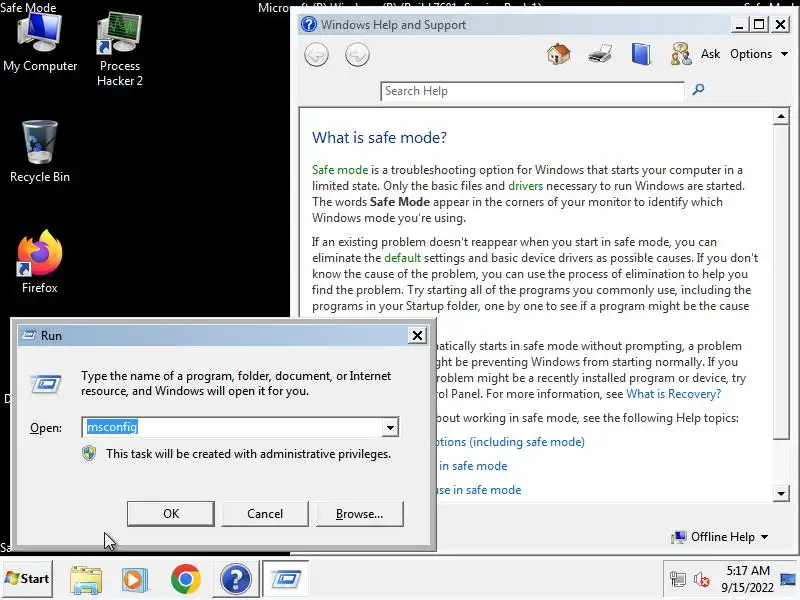Browse Help contents with the book icon
800x600 pixels.
click(641, 54)
